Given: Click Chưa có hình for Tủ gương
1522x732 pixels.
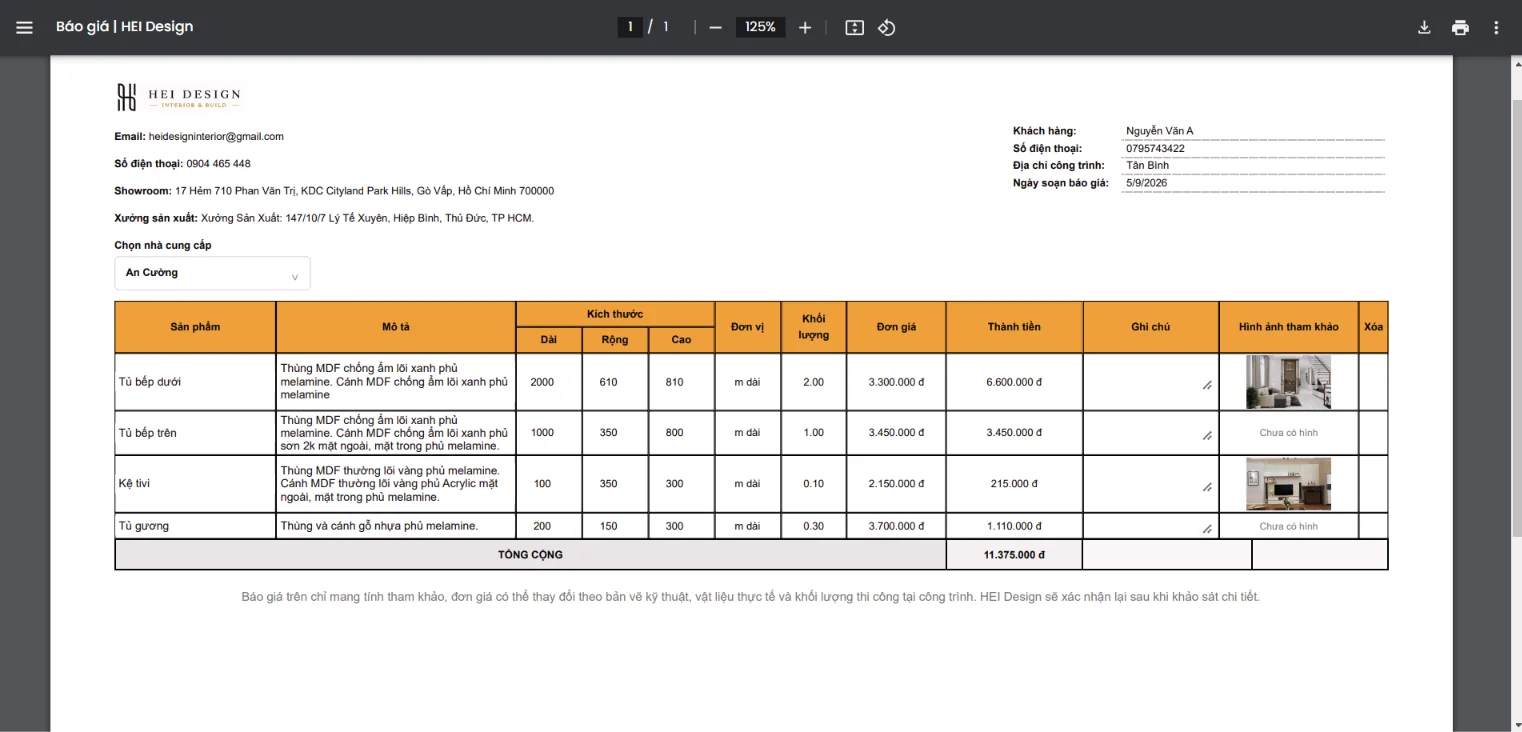Looking at the screenshot, I should click(x=1288, y=526).
